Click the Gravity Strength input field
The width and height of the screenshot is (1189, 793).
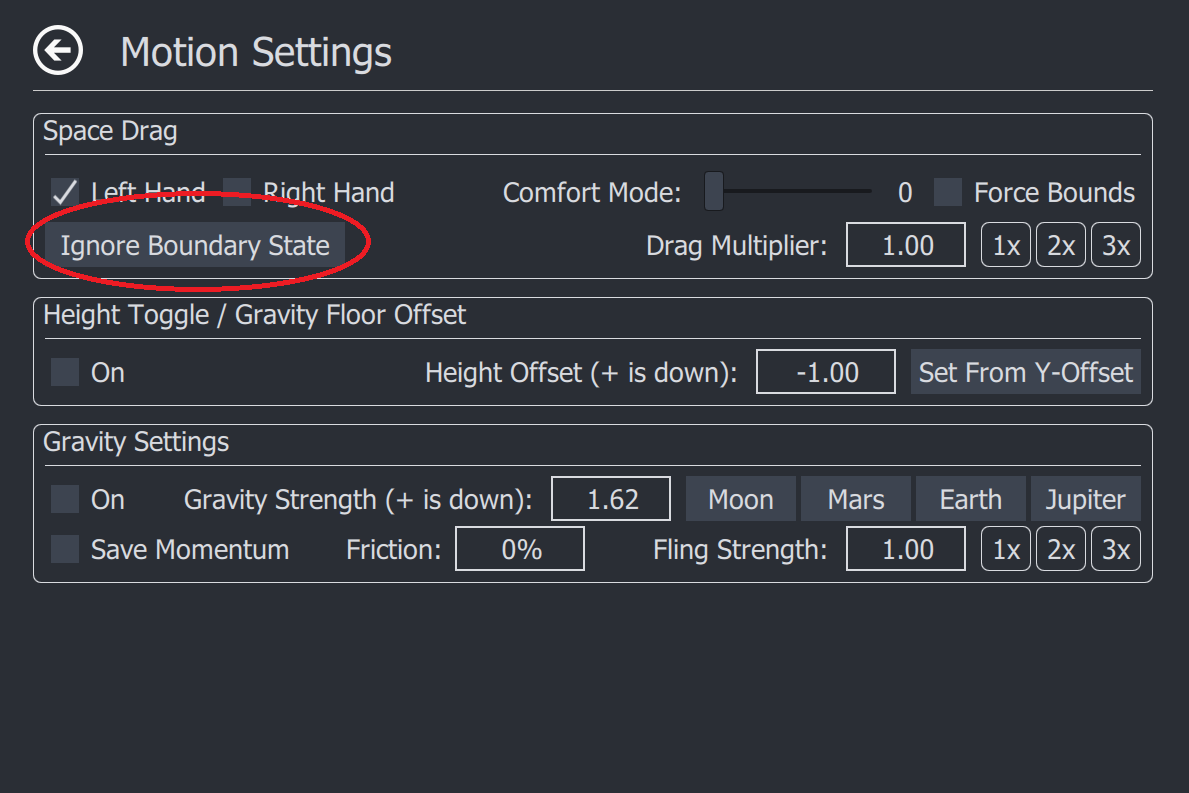tap(611, 499)
